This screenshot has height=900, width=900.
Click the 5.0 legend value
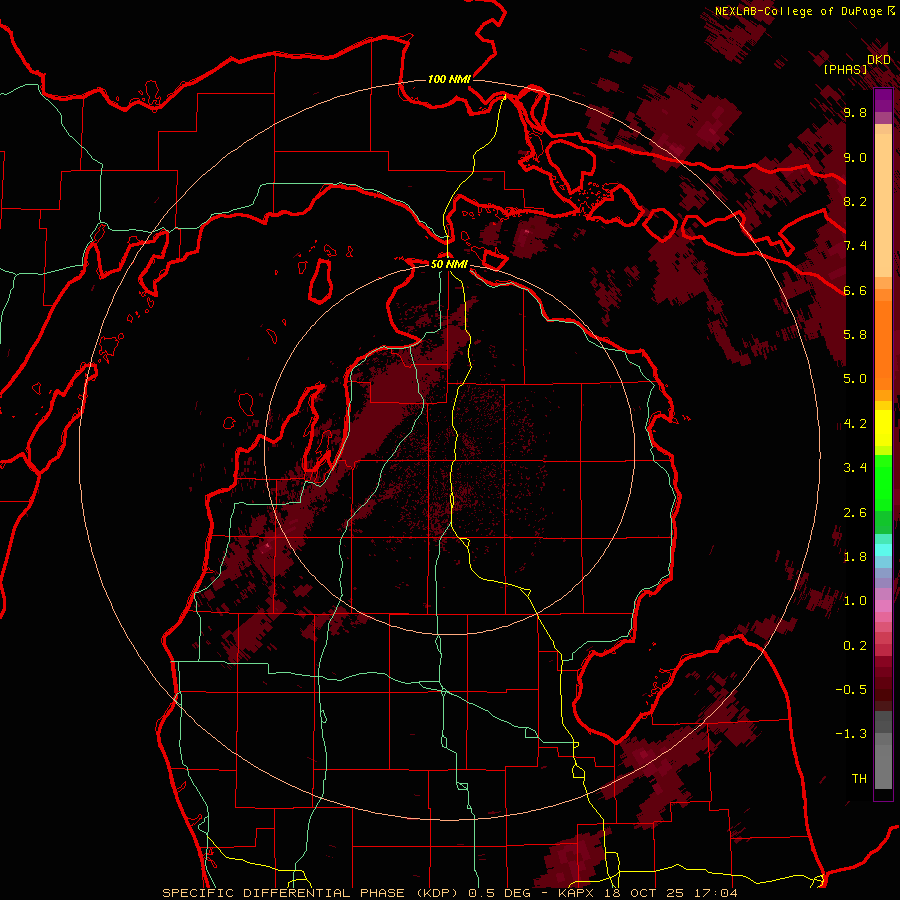(855, 379)
